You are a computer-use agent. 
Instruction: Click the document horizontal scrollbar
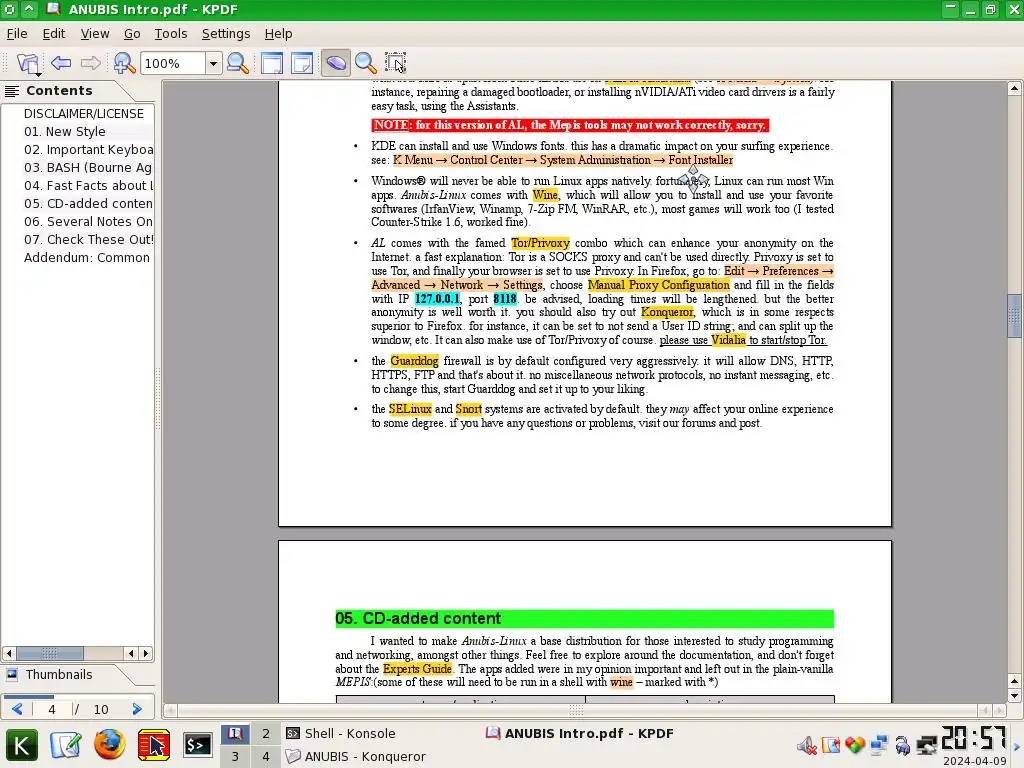point(577,710)
